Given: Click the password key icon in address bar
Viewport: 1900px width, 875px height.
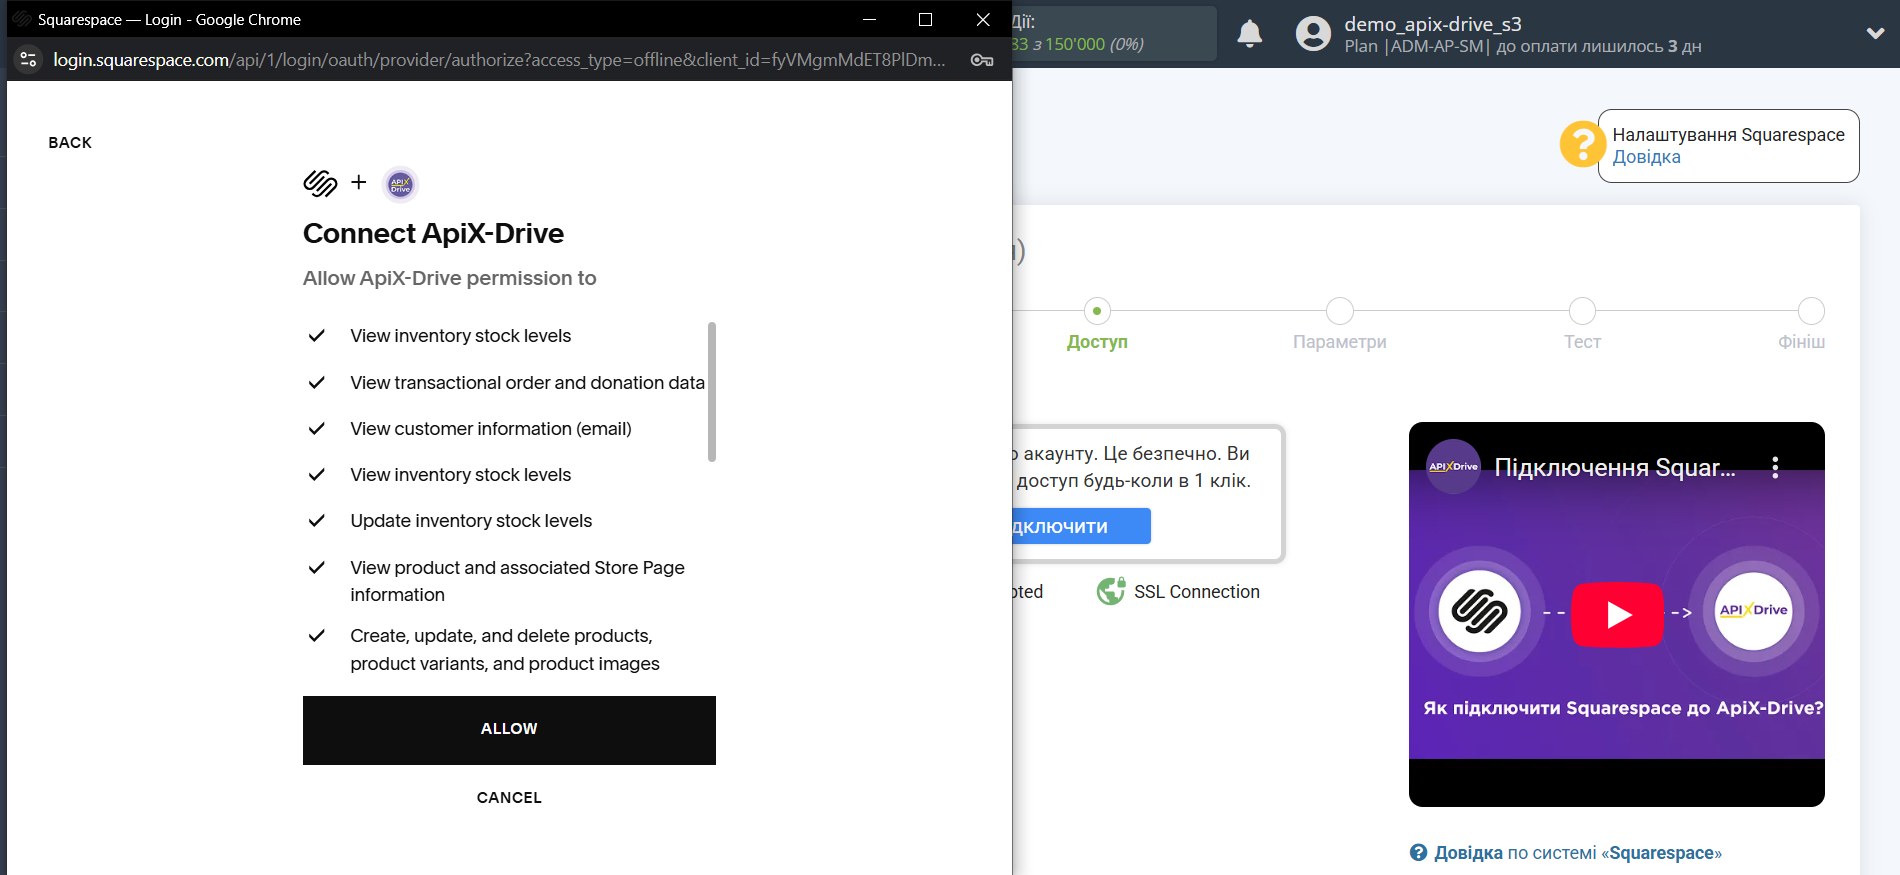Looking at the screenshot, I should coord(982,60).
